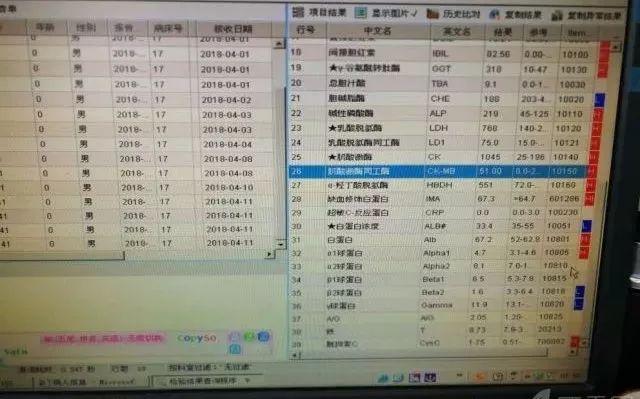
Task: Click the orange system tray icon
Action: point(480,376)
